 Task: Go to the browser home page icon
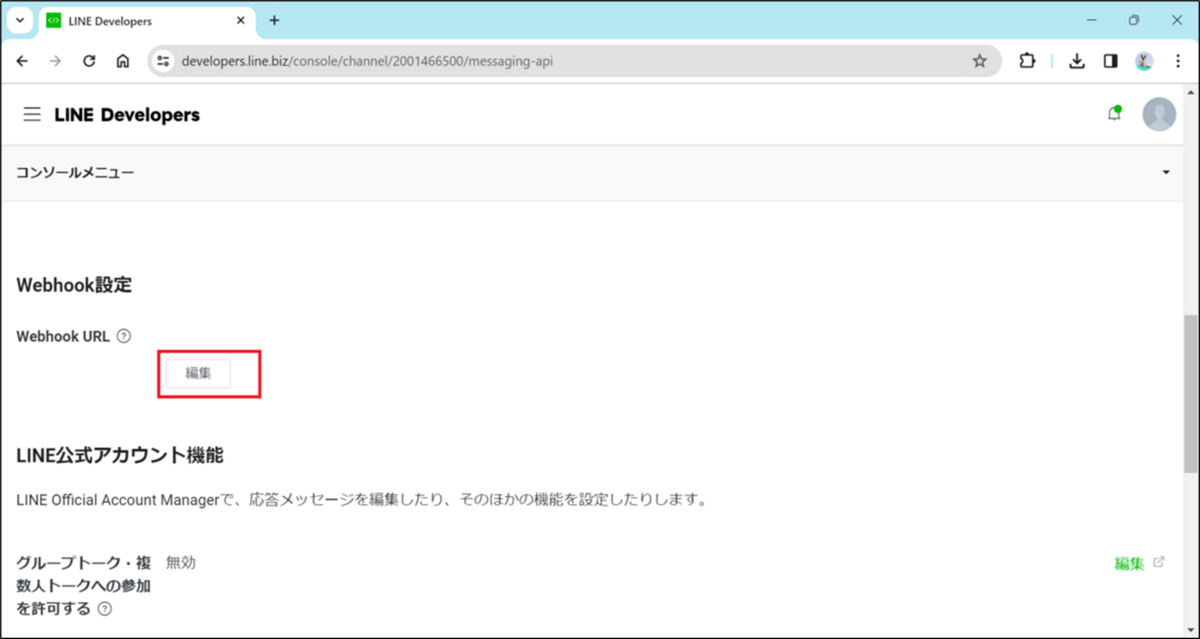click(122, 61)
